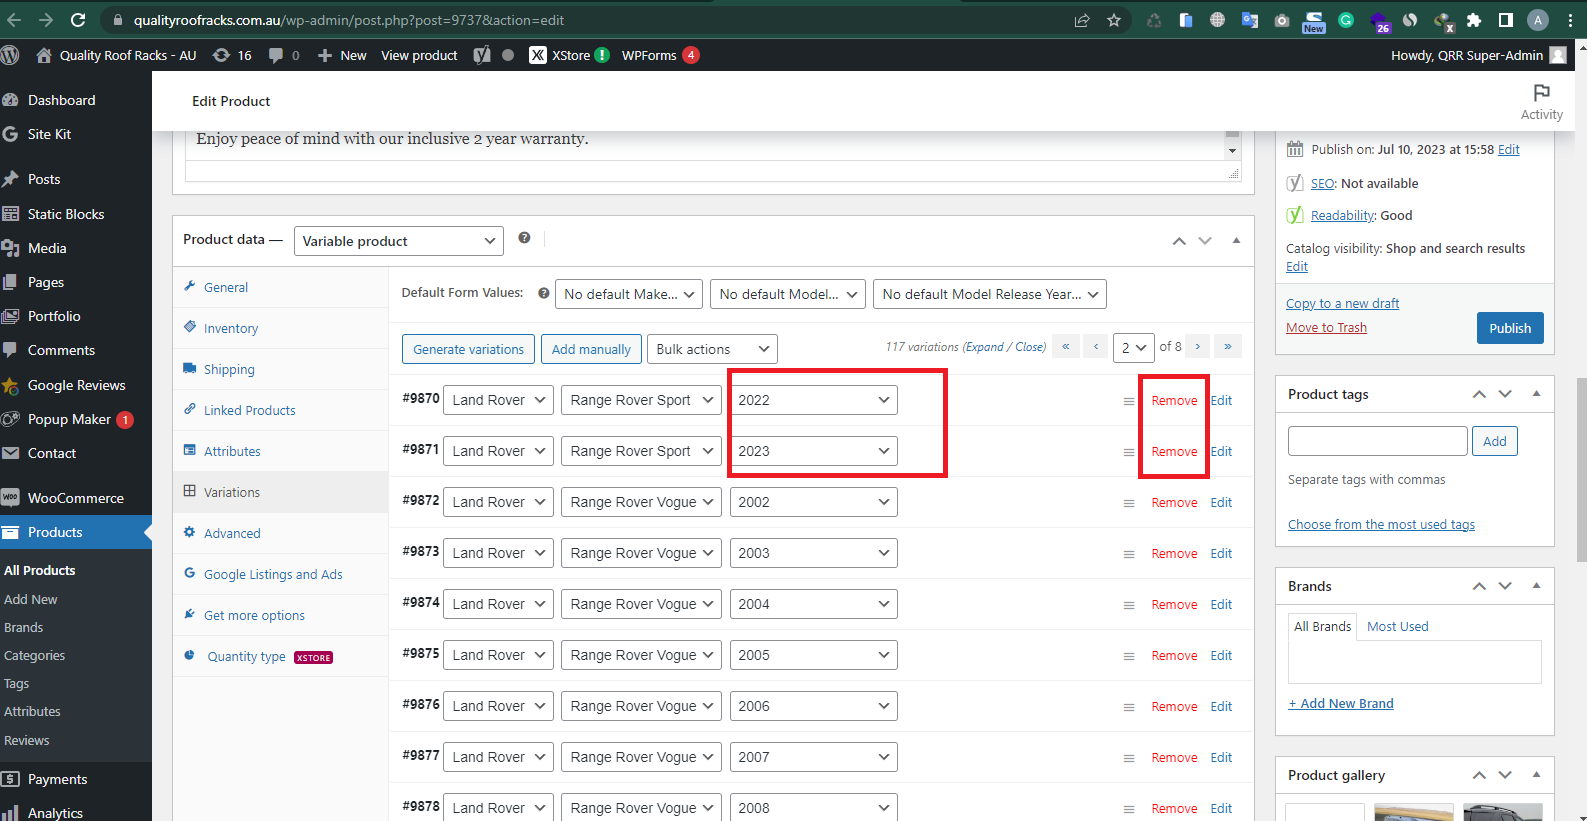Screen dimensions: 1587x821
Task: Go to first variations page
Action: point(1066,347)
